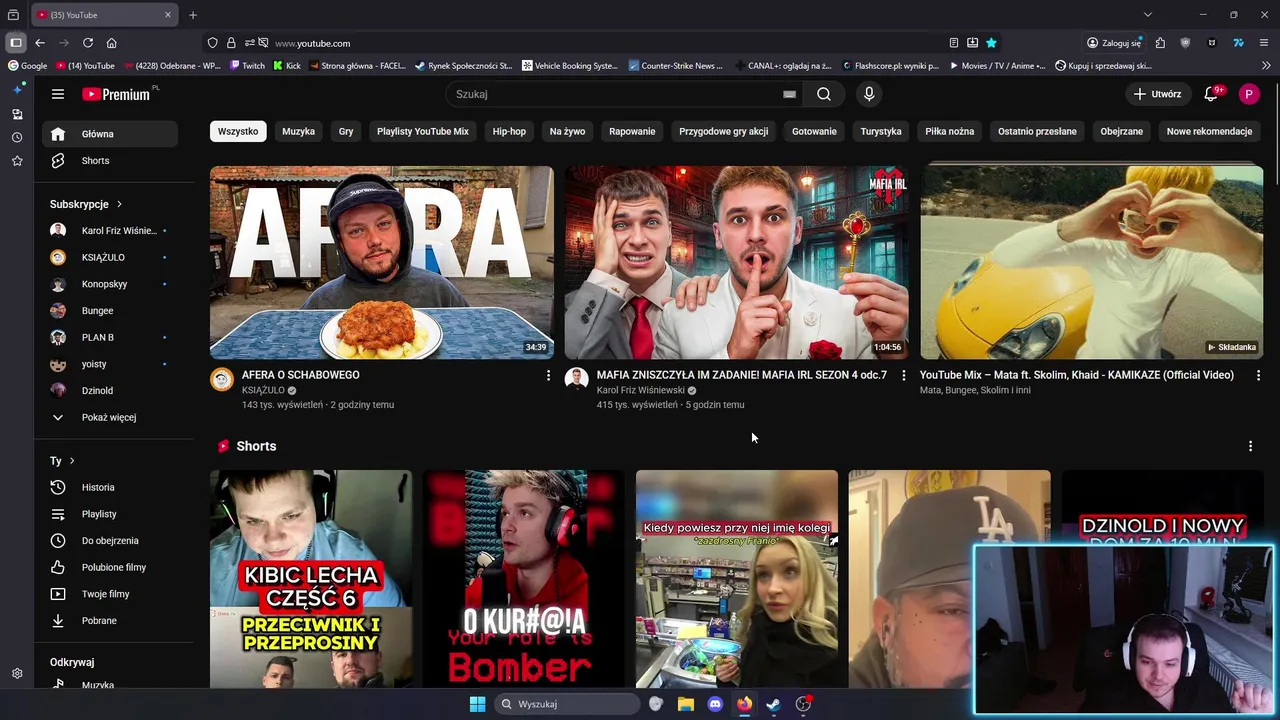Open Polubione filmy liked videos
Image resolution: width=1280 pixels, height=720 pixels.
coord(110,567)
